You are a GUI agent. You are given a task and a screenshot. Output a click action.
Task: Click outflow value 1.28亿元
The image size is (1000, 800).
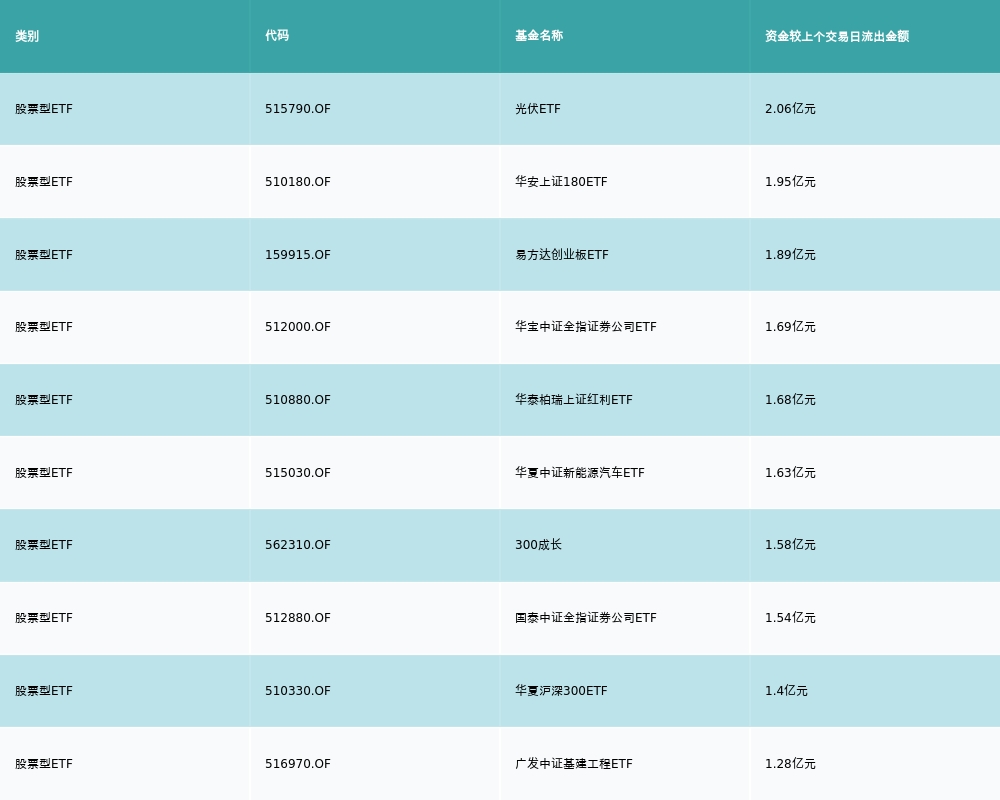point(790,764)
